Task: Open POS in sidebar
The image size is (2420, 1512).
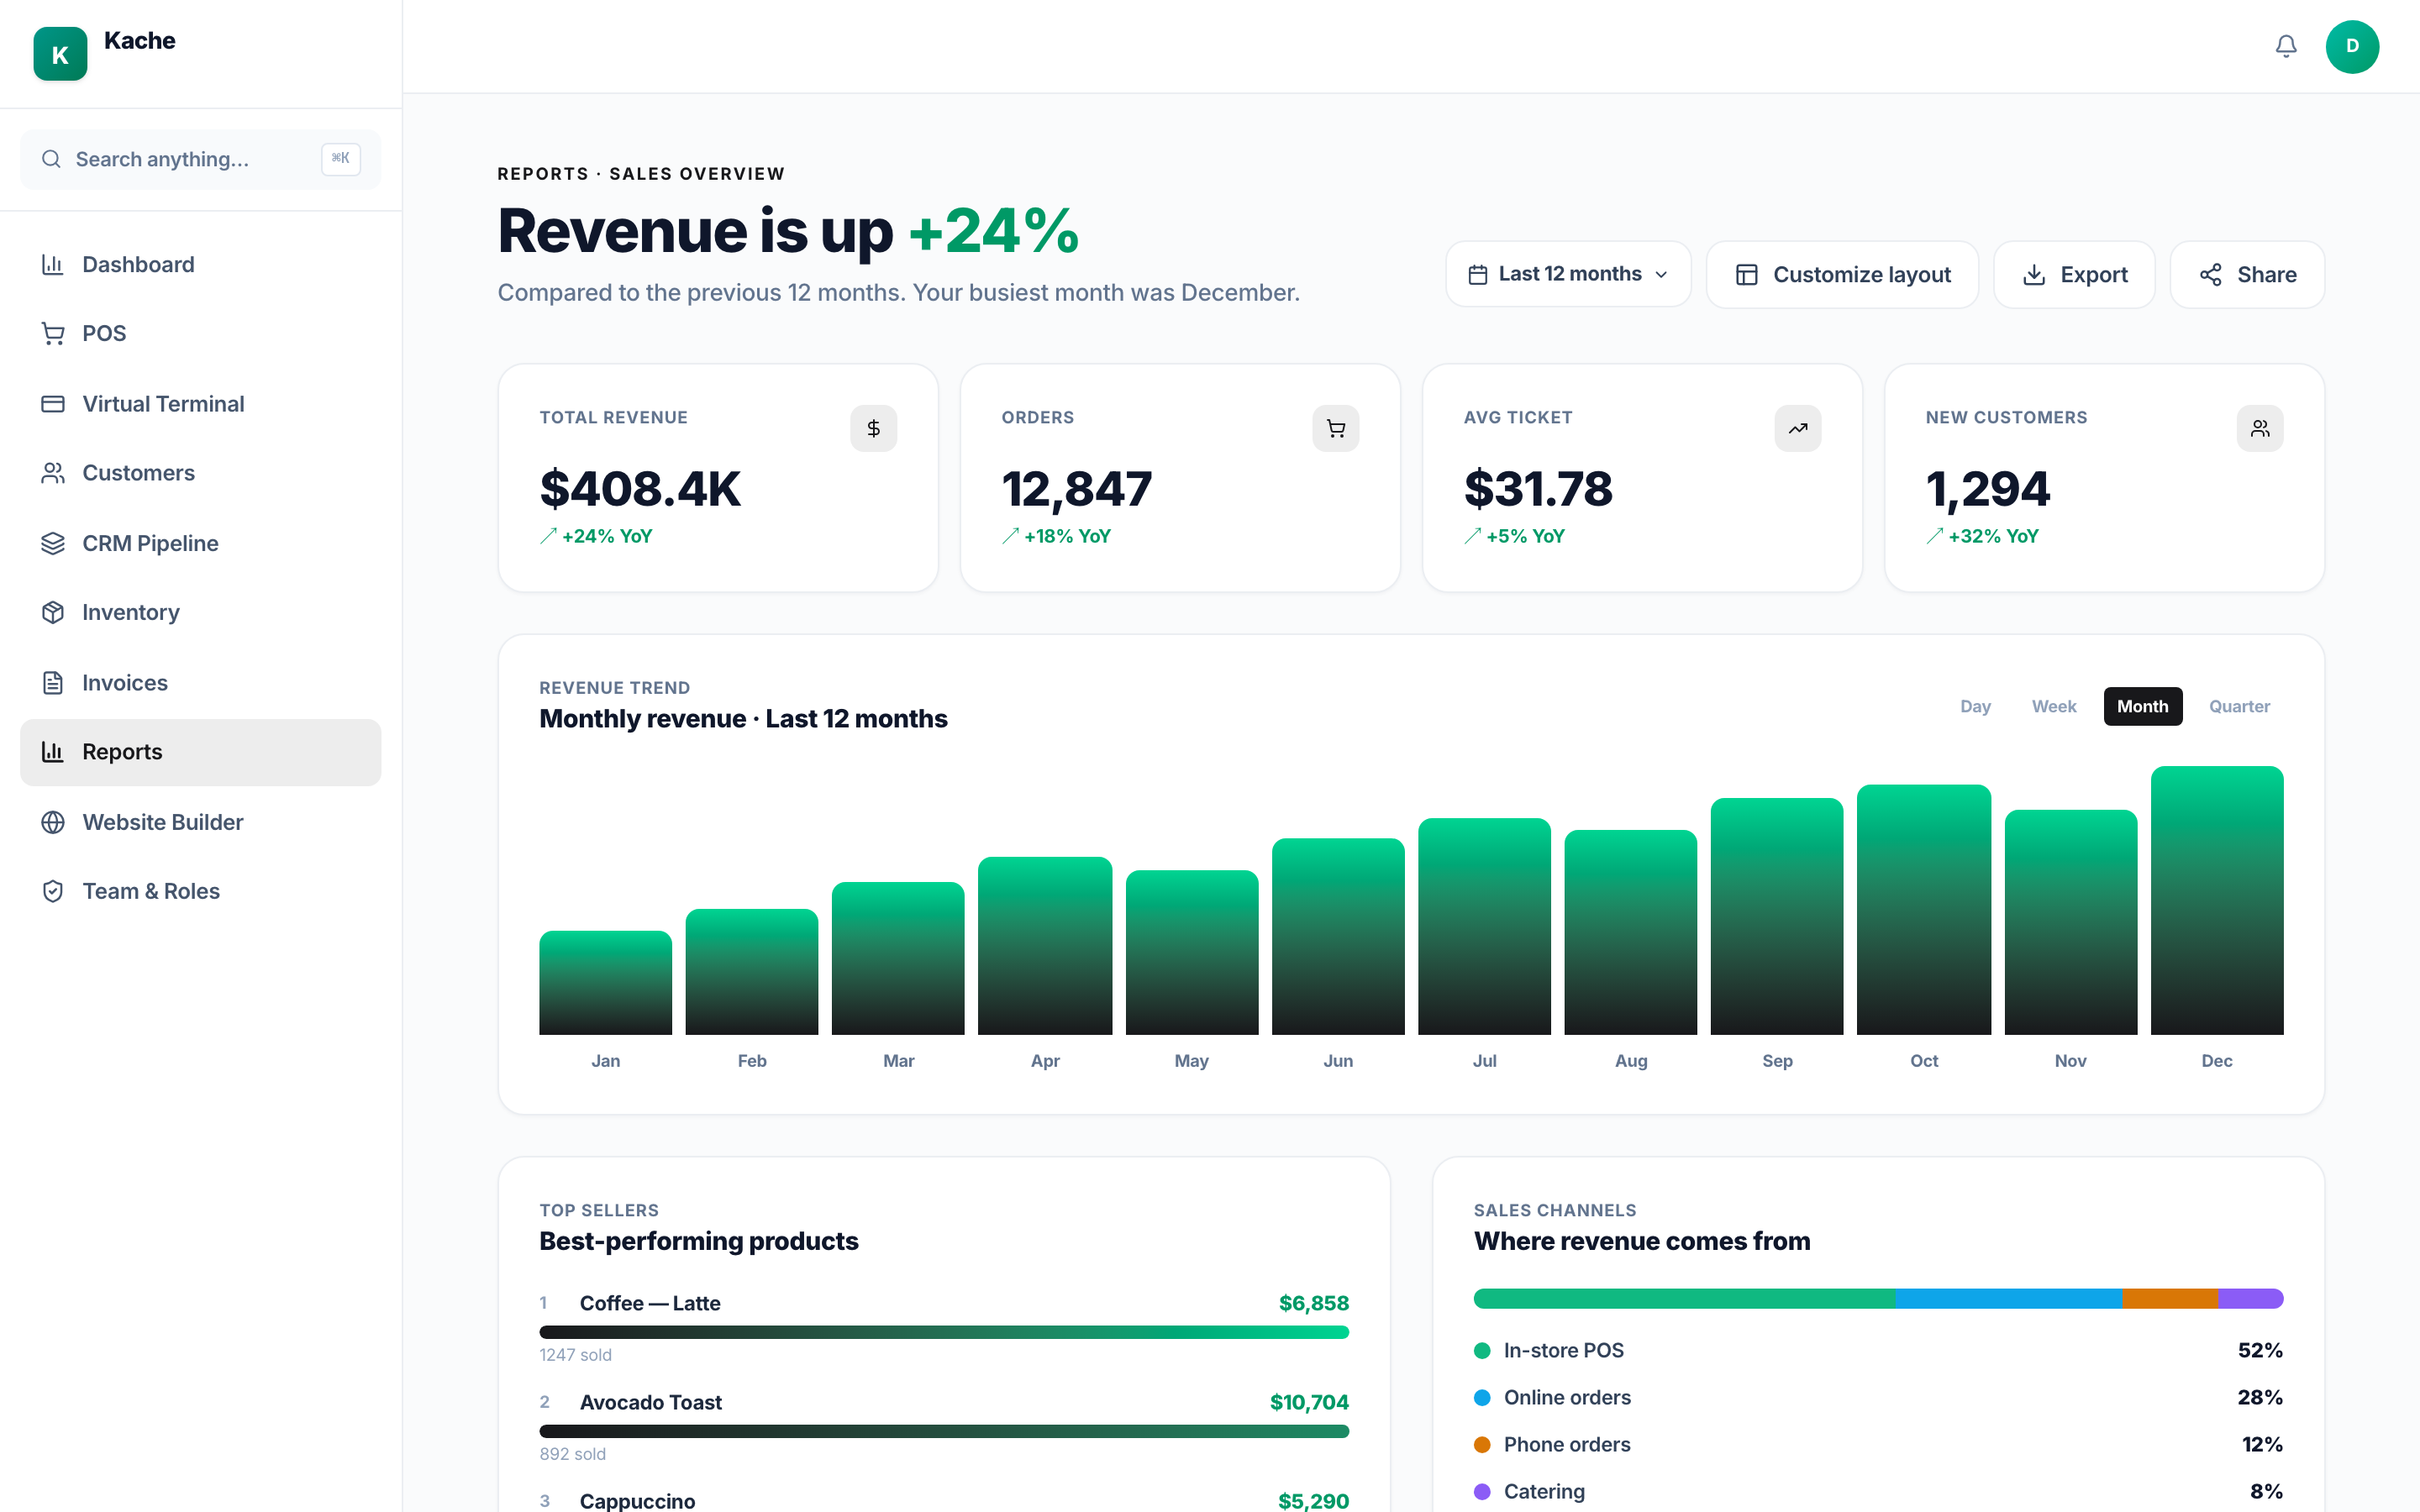Action: [200, 333]
